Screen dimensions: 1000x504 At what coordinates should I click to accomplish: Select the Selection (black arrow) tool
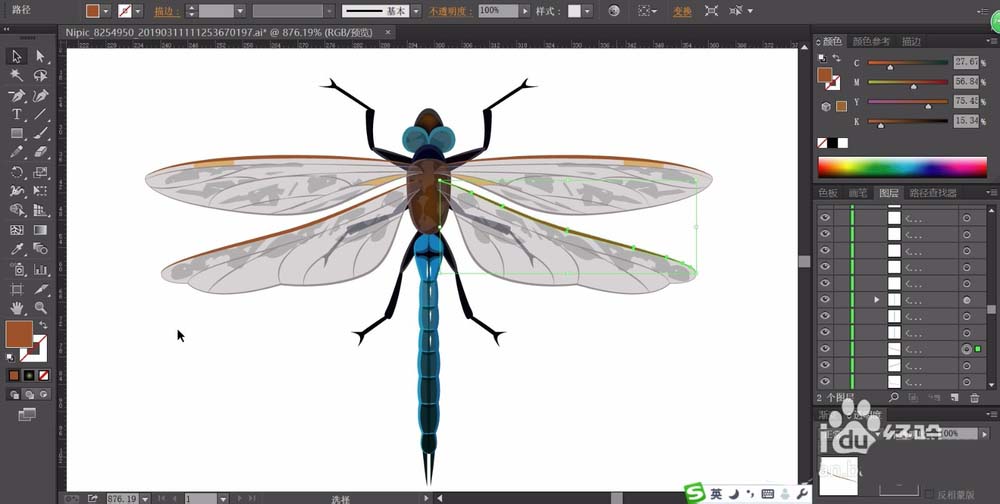17,57
